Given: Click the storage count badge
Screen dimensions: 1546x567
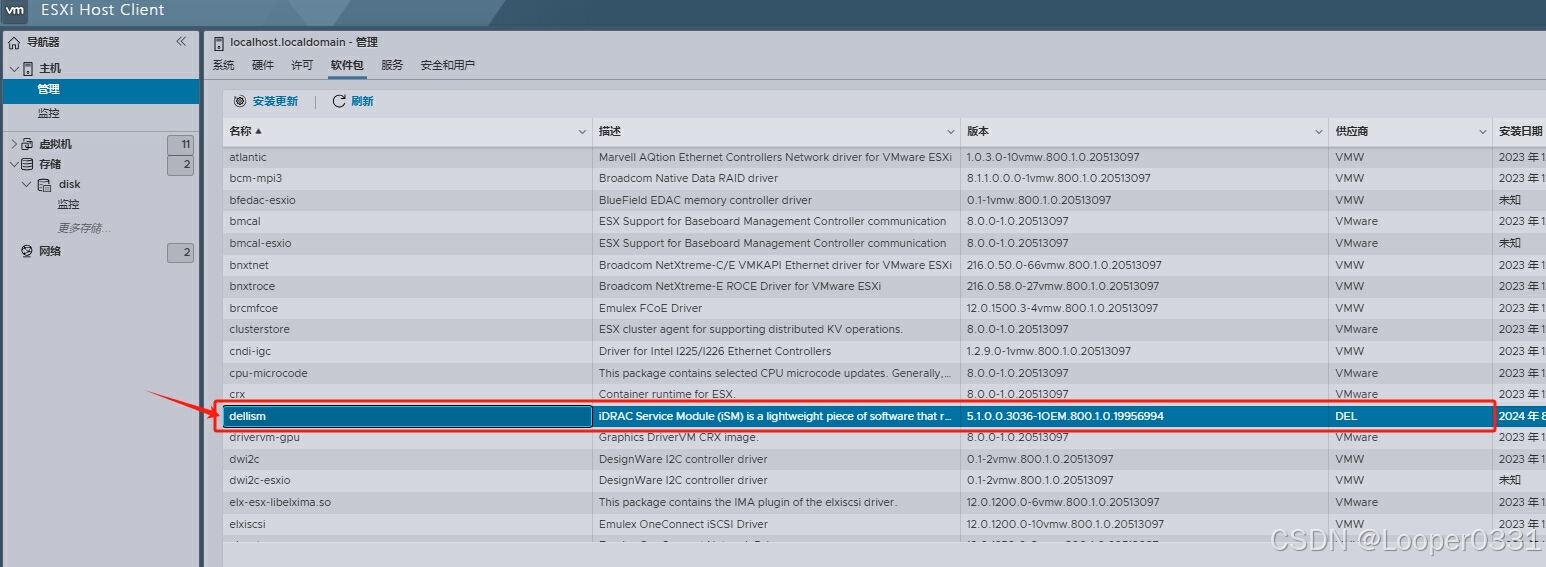Looking at the screenshot, I should click(x=180, y=165).
